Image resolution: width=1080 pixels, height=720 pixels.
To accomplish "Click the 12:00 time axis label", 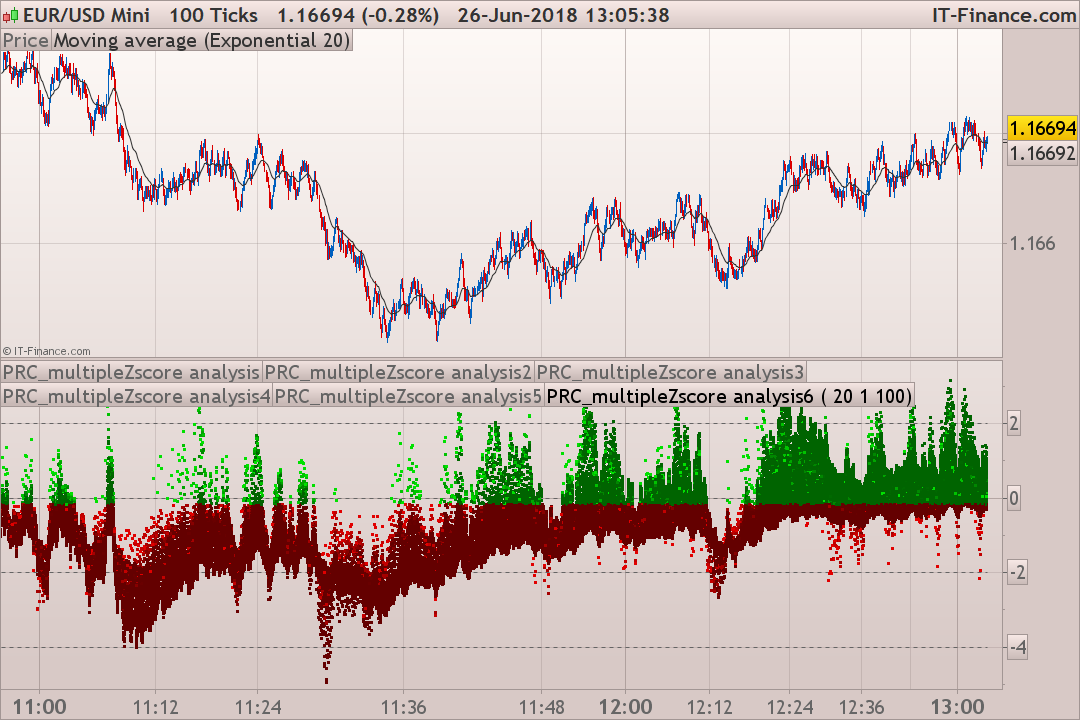I will [625, 707].
